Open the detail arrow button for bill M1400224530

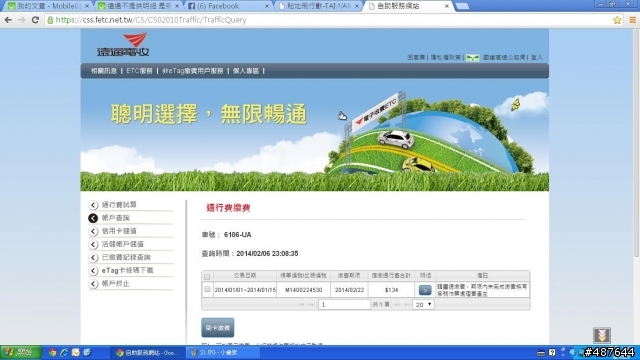[x=425, y=290]
